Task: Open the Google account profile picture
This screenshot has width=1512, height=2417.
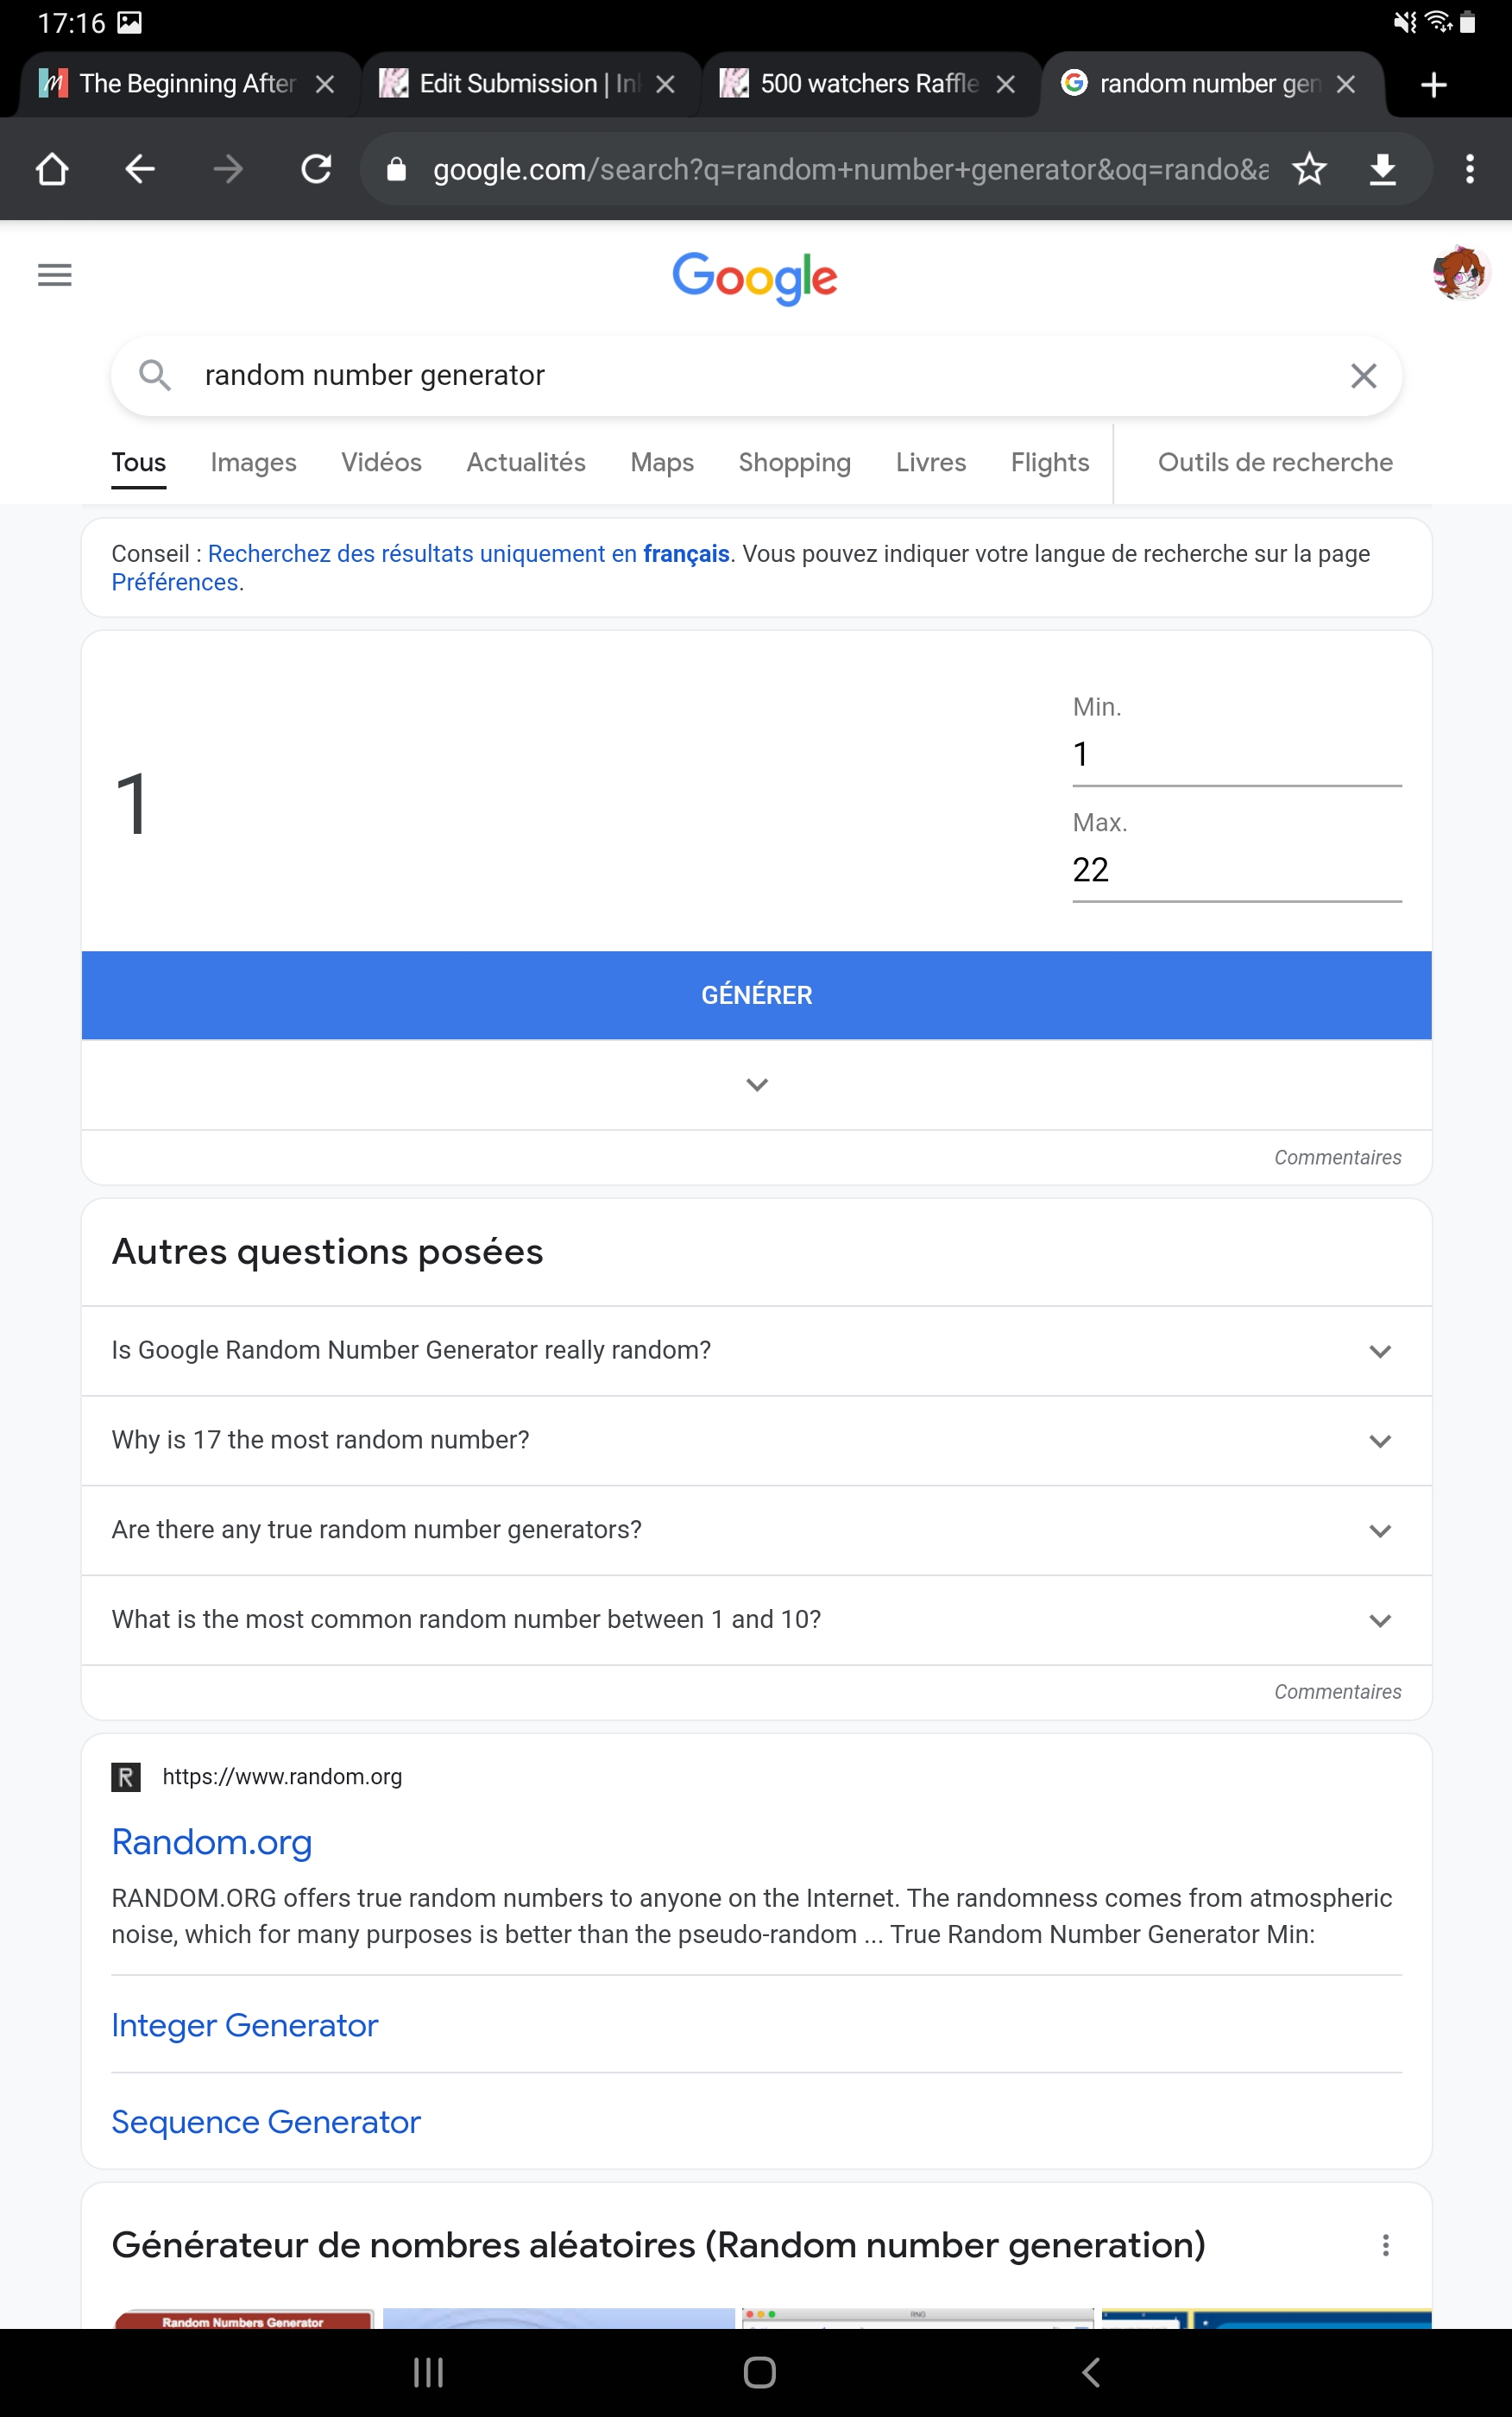Action: click(1459, 273)
